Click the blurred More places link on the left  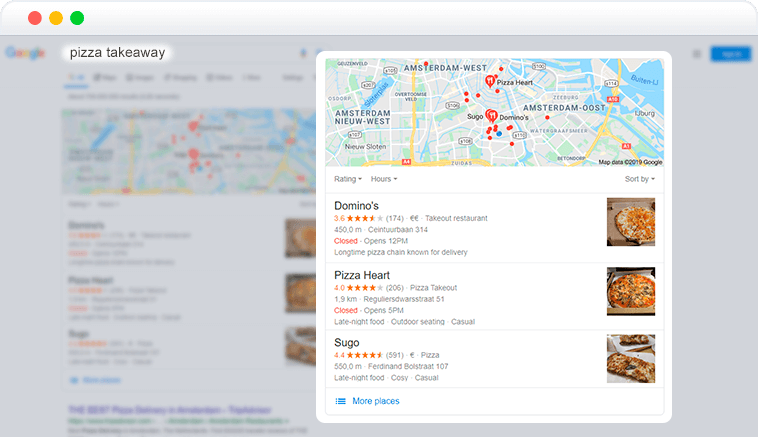point(102,380)
